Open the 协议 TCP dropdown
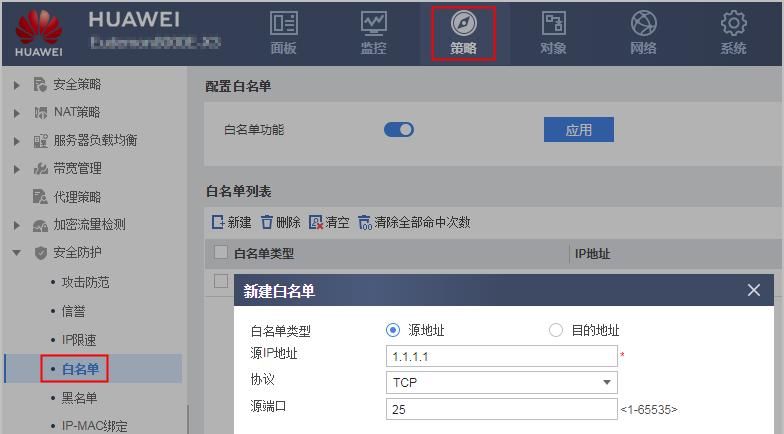784x434 pixels. [502, 382]
